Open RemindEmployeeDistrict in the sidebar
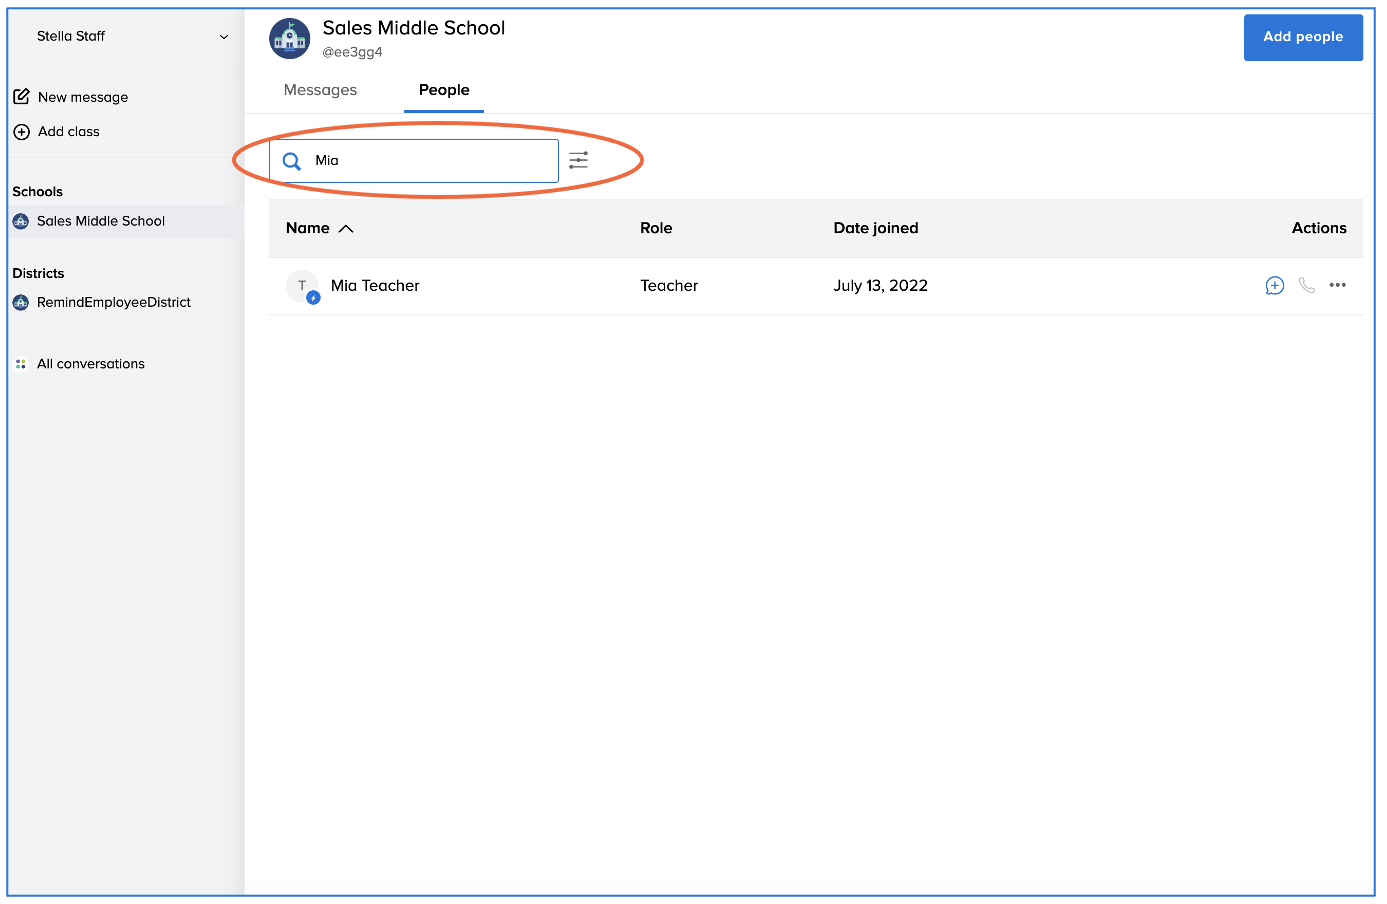Viewport: 1387px width, 904px height. click(x=113, y=302)
